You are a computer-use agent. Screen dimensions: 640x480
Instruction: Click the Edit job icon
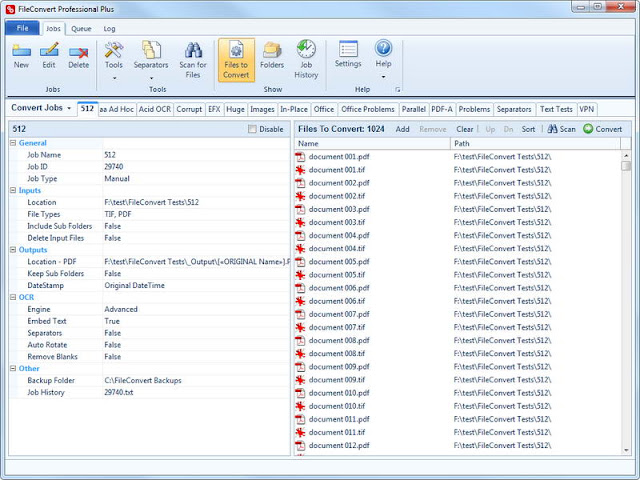coord(49,51)
